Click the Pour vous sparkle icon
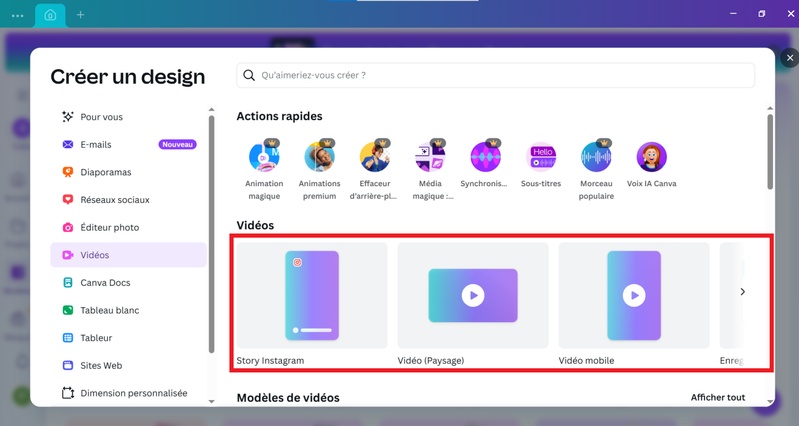Image resolution: width=799 pixels, height=426 pixels. point(67,117)
